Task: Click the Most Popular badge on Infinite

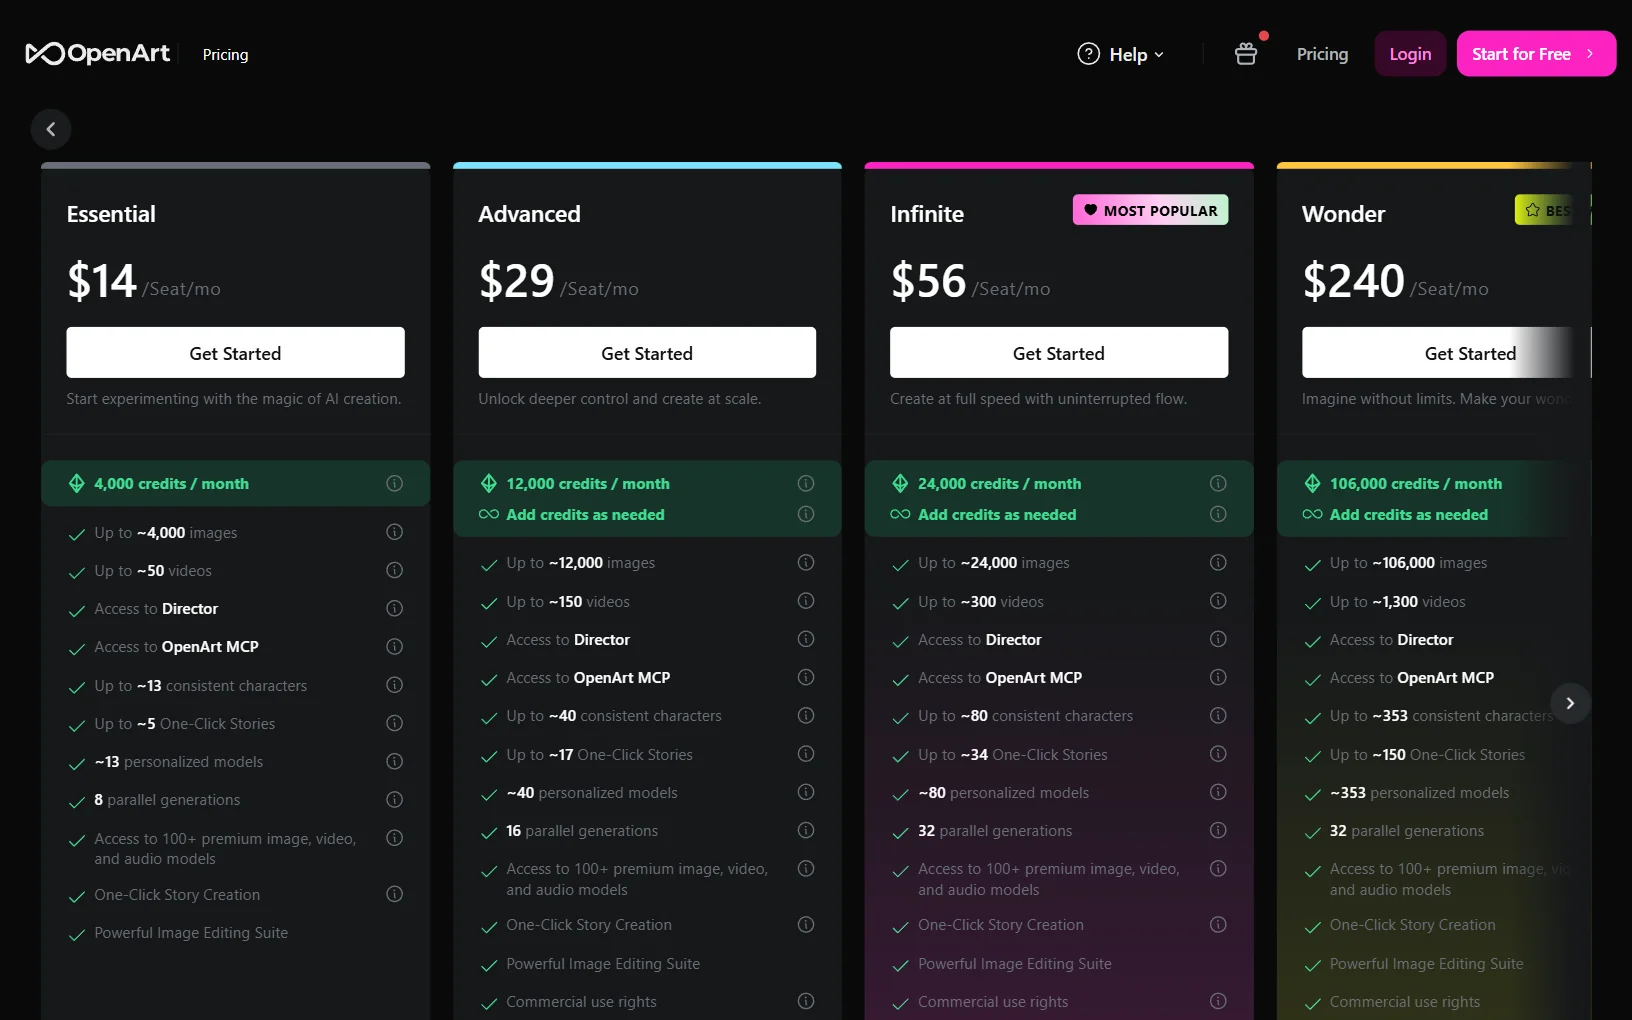Action: (x=1151, y=210)
